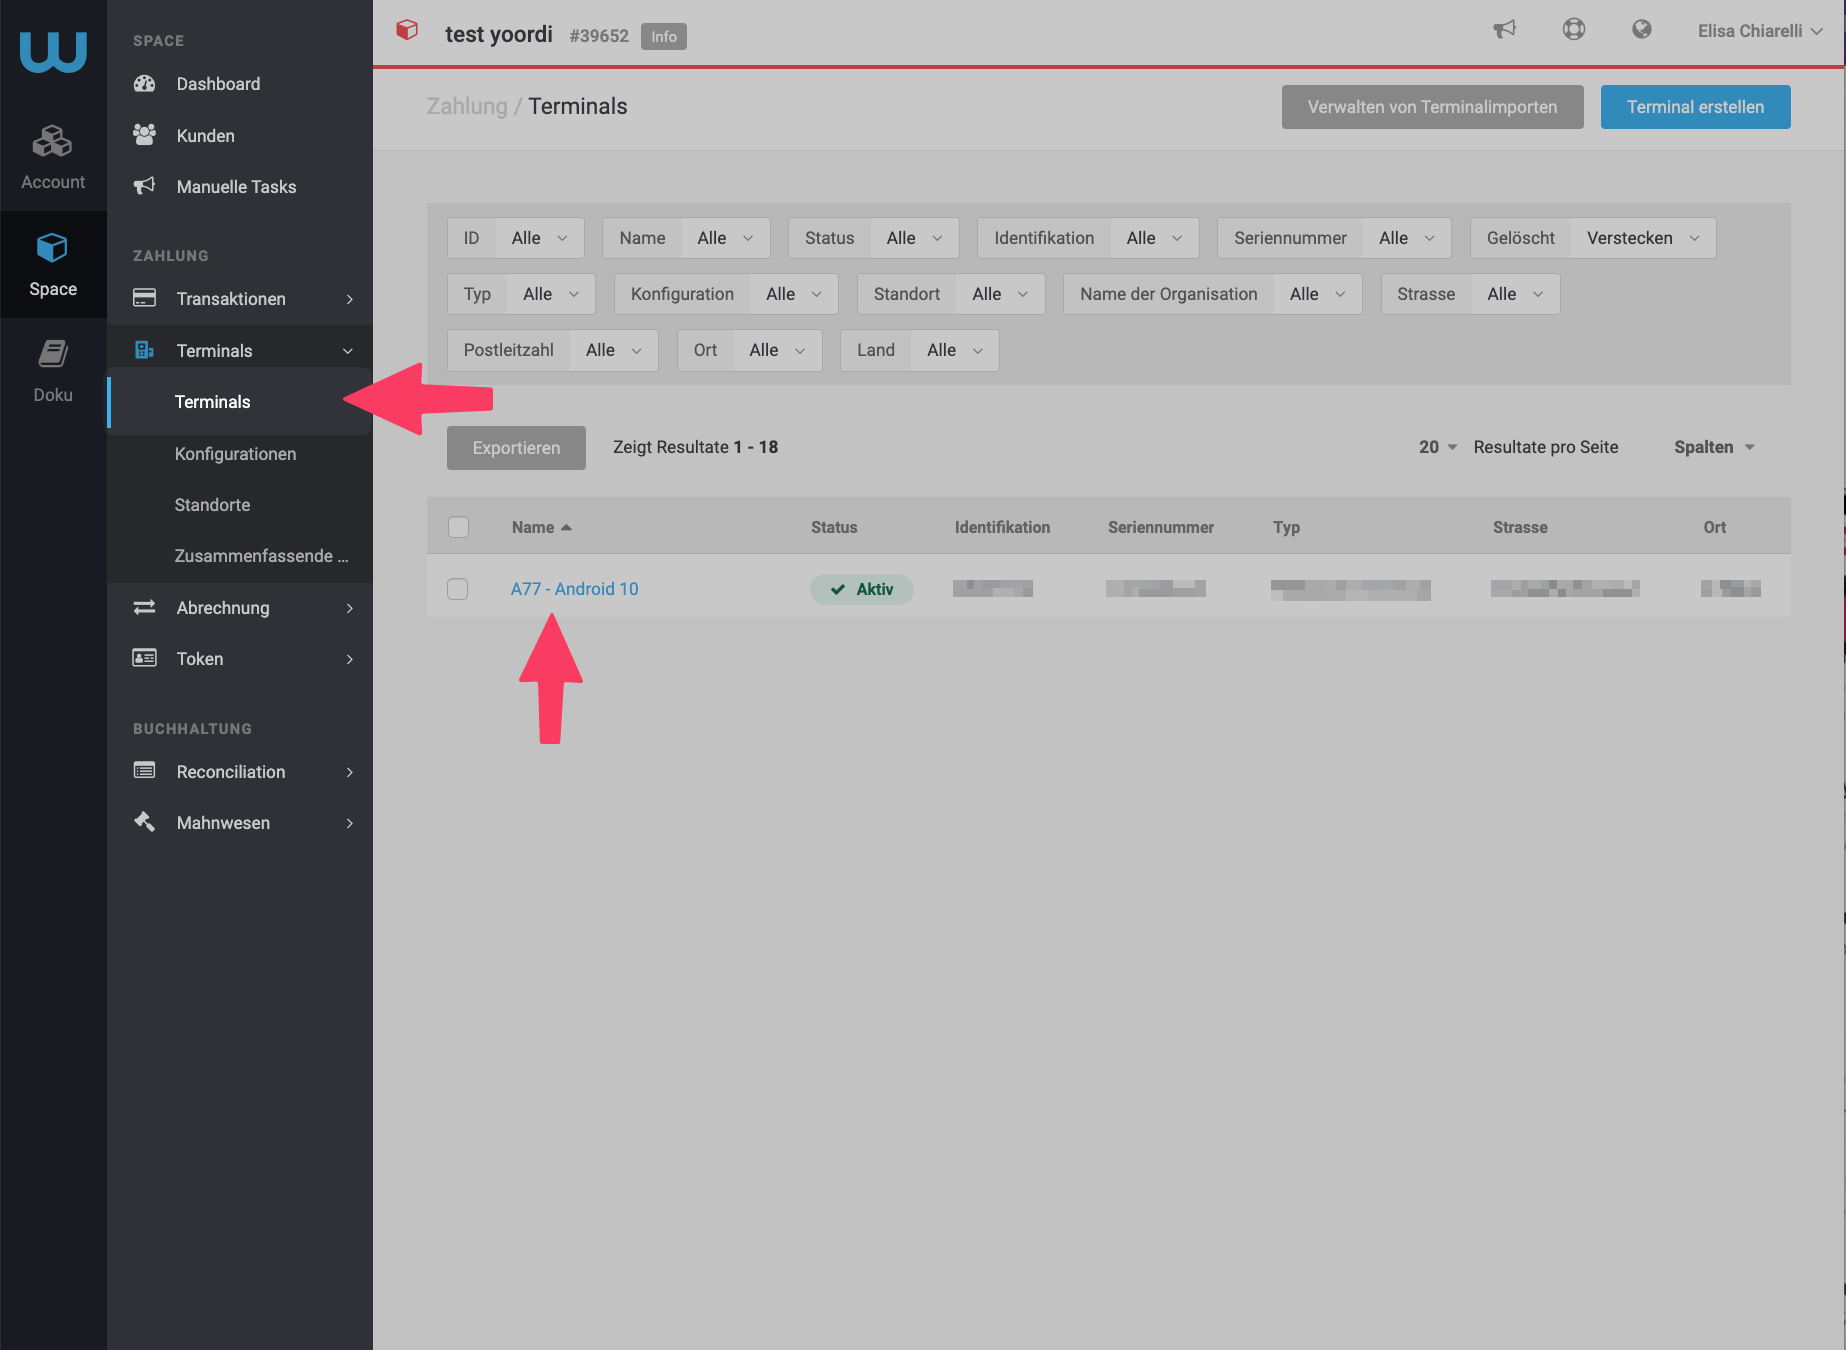Click the Wallee logo icon
The height and width of the screenshot is (1350, 1846).
(53, 52)
